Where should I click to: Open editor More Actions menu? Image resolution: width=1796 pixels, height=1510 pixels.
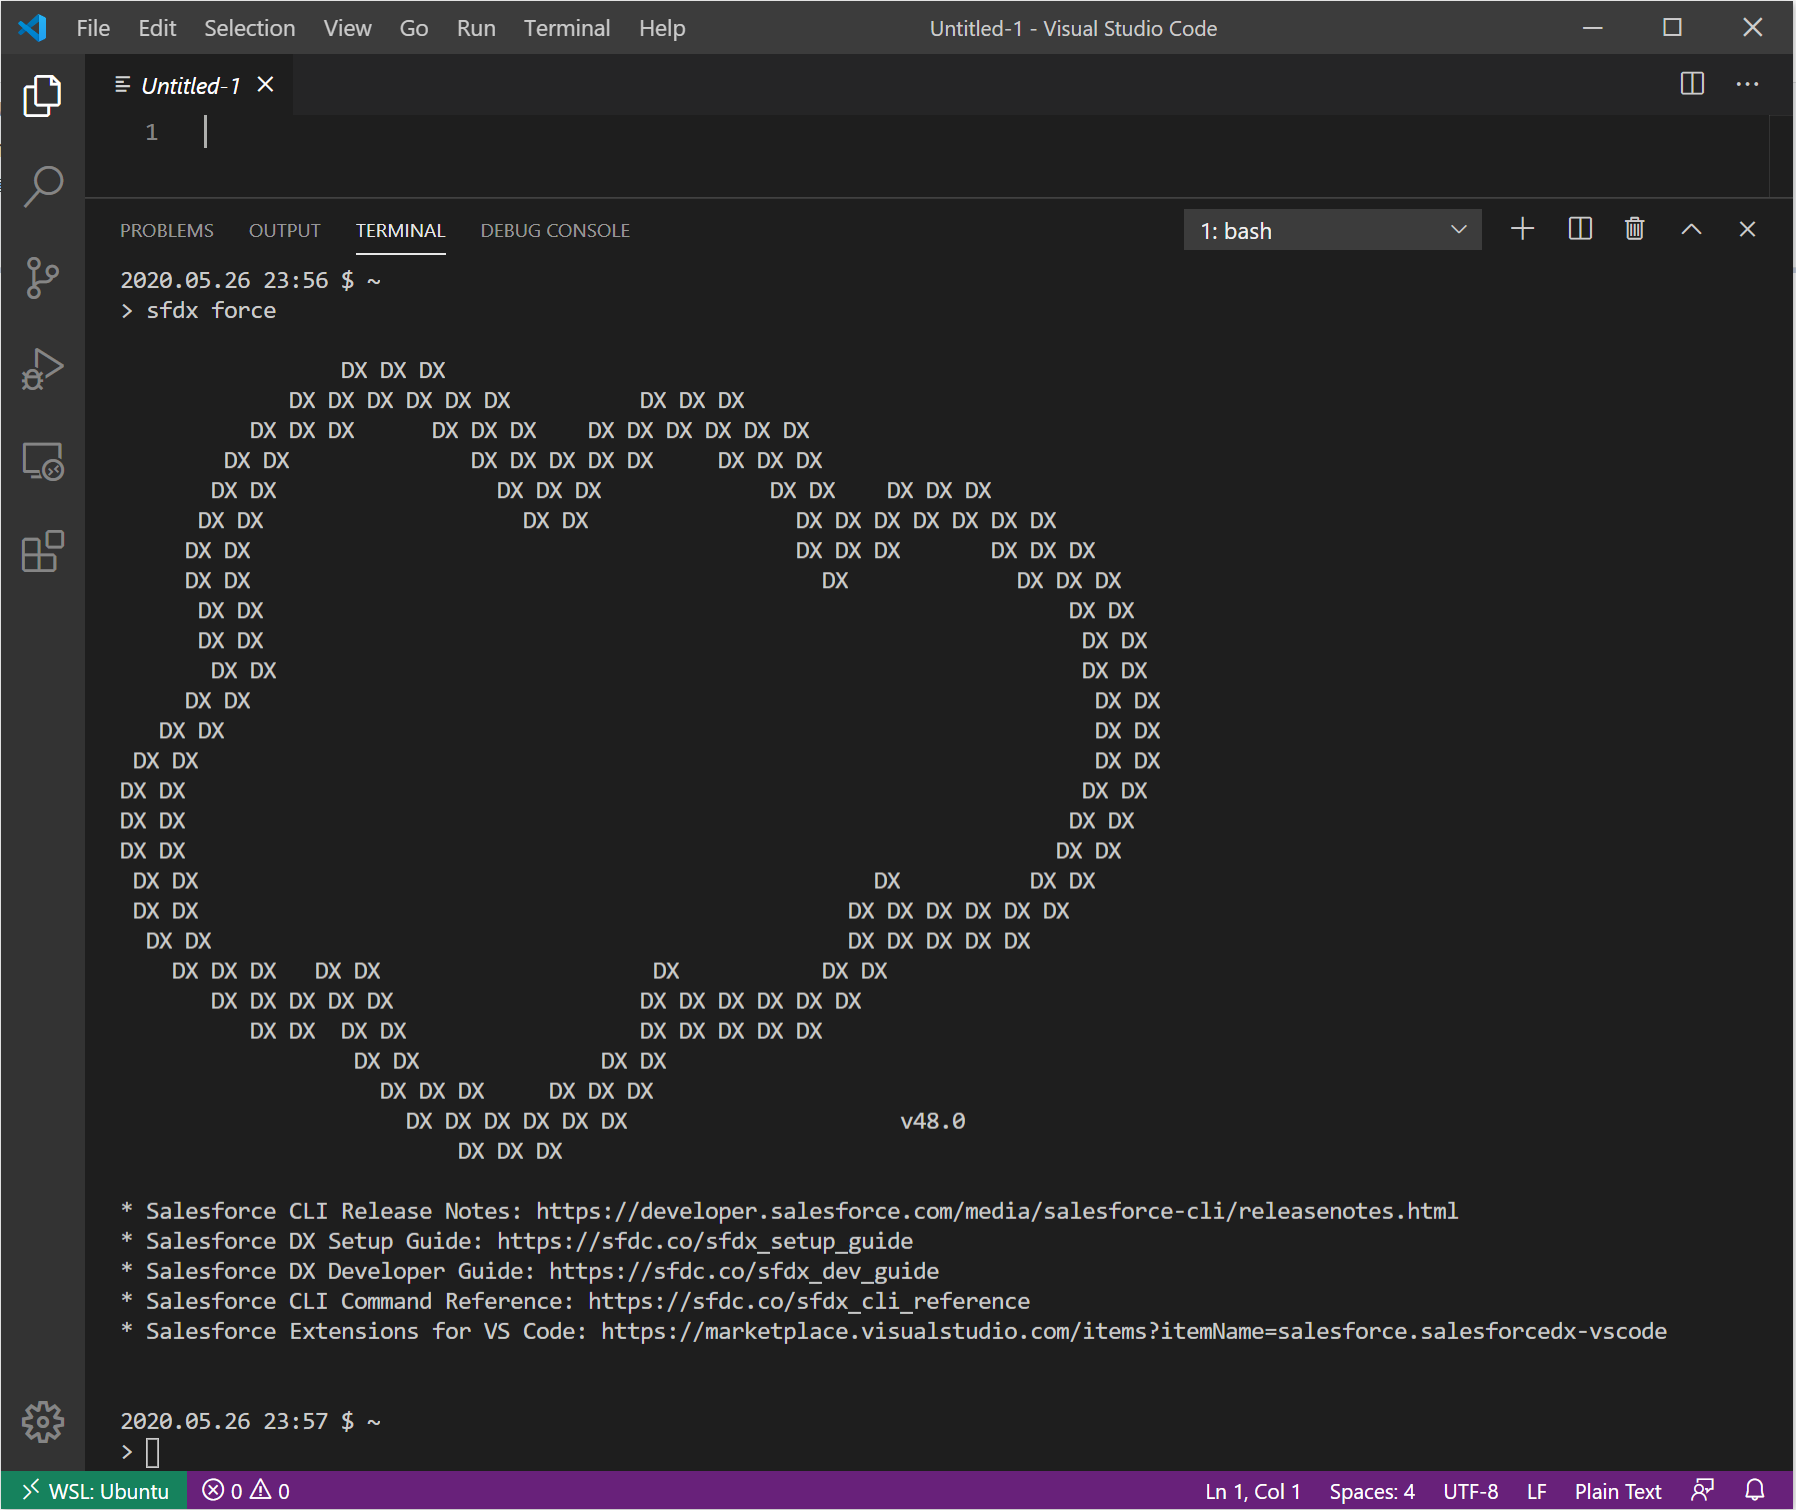pyautogui.click(x=1747, y=84)
